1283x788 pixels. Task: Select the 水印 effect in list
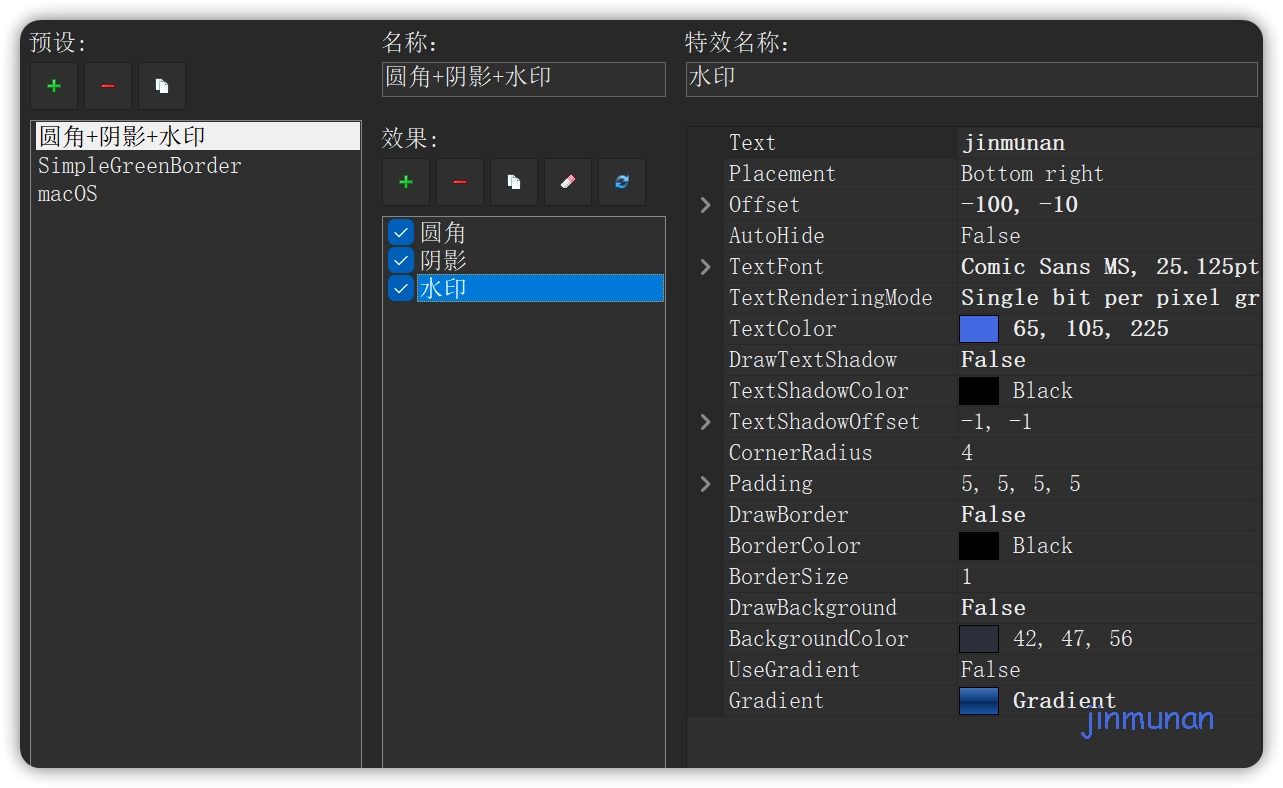pos(540,288)
